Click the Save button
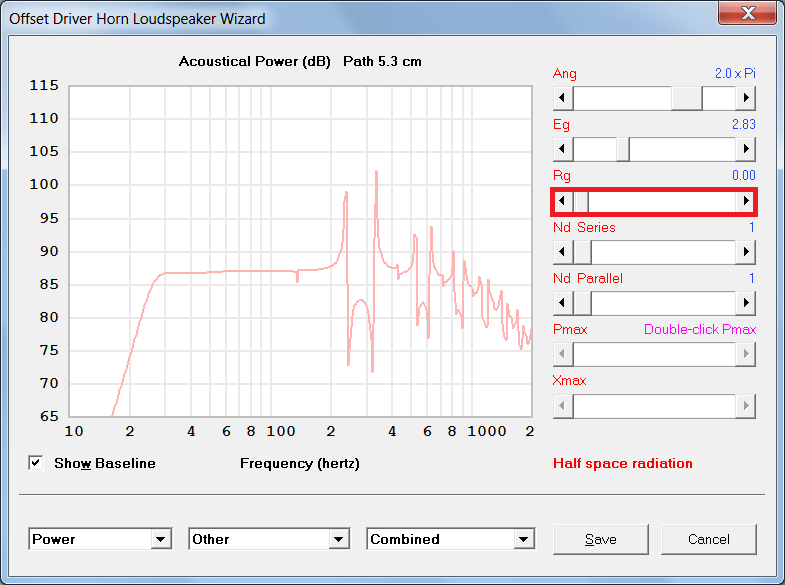 pyautogui.click(x=601, y=539)
